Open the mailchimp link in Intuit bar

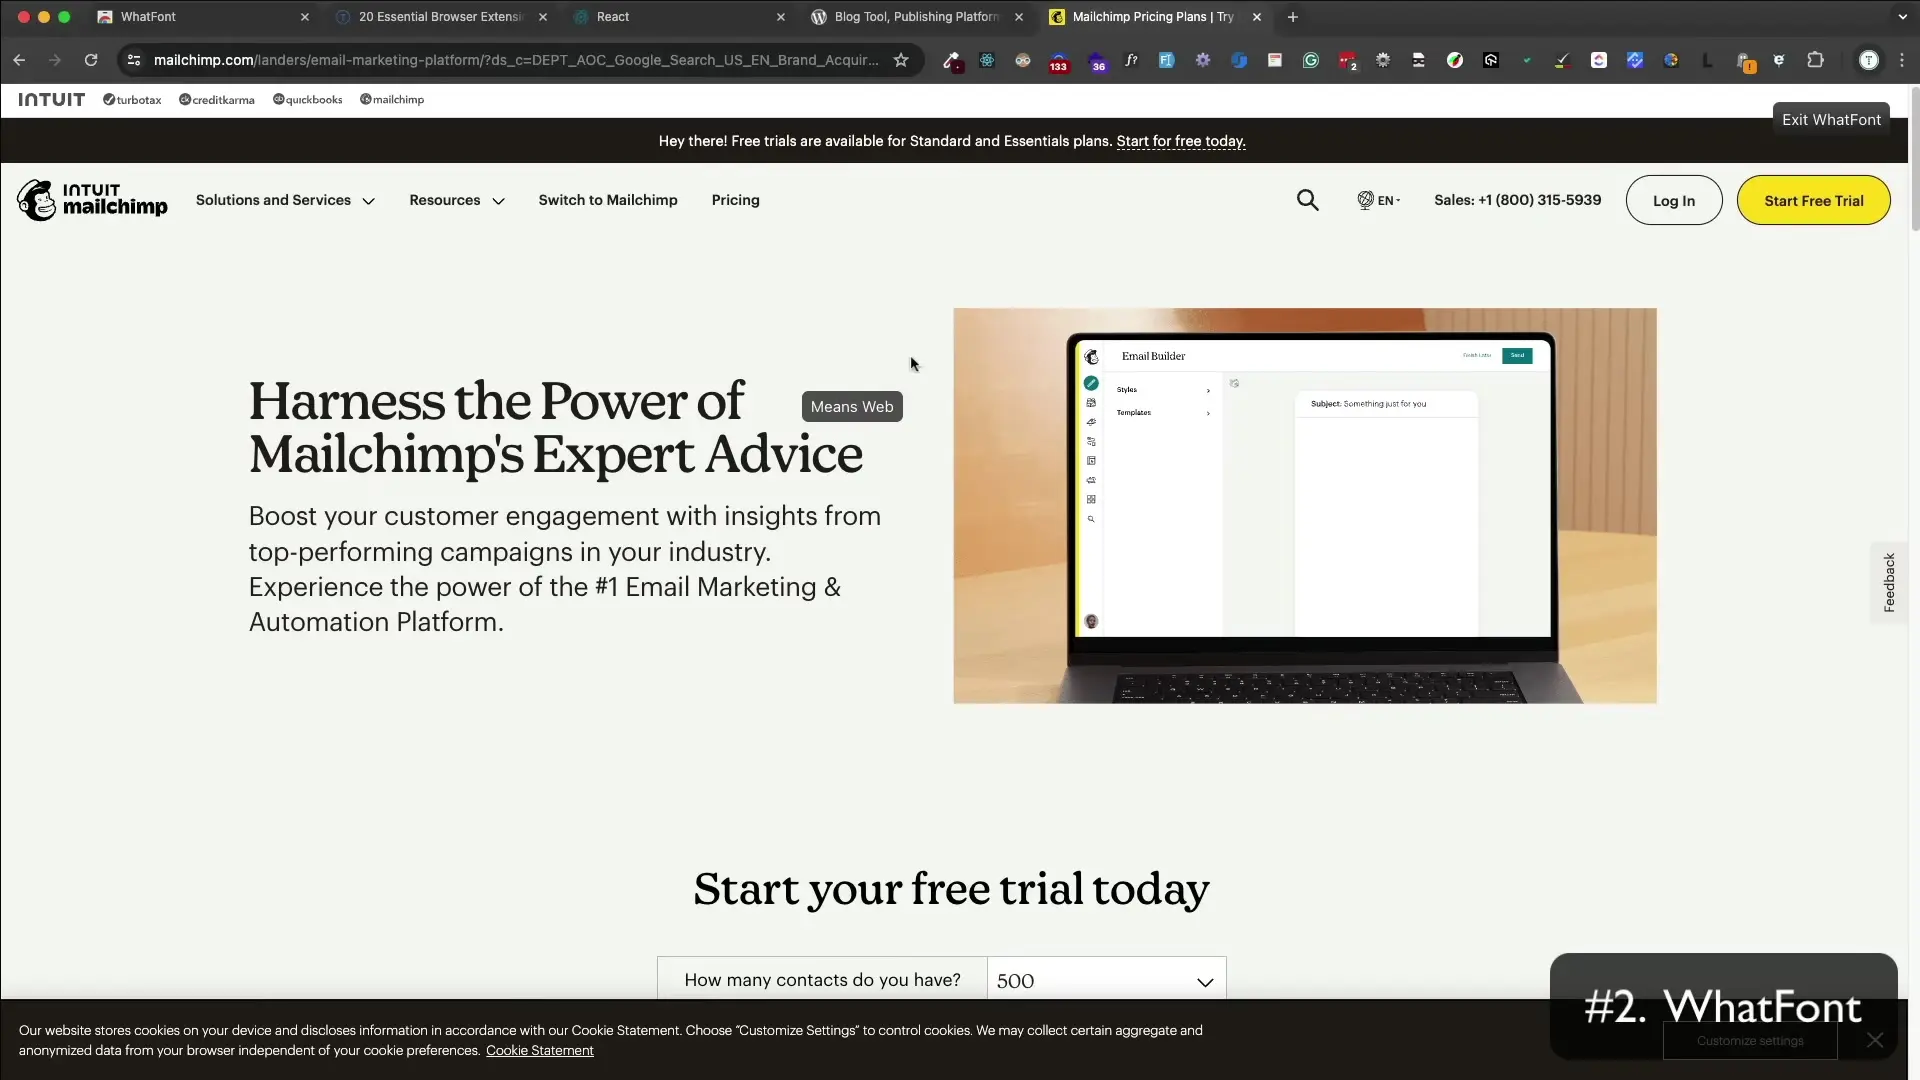tap(392, 100)
